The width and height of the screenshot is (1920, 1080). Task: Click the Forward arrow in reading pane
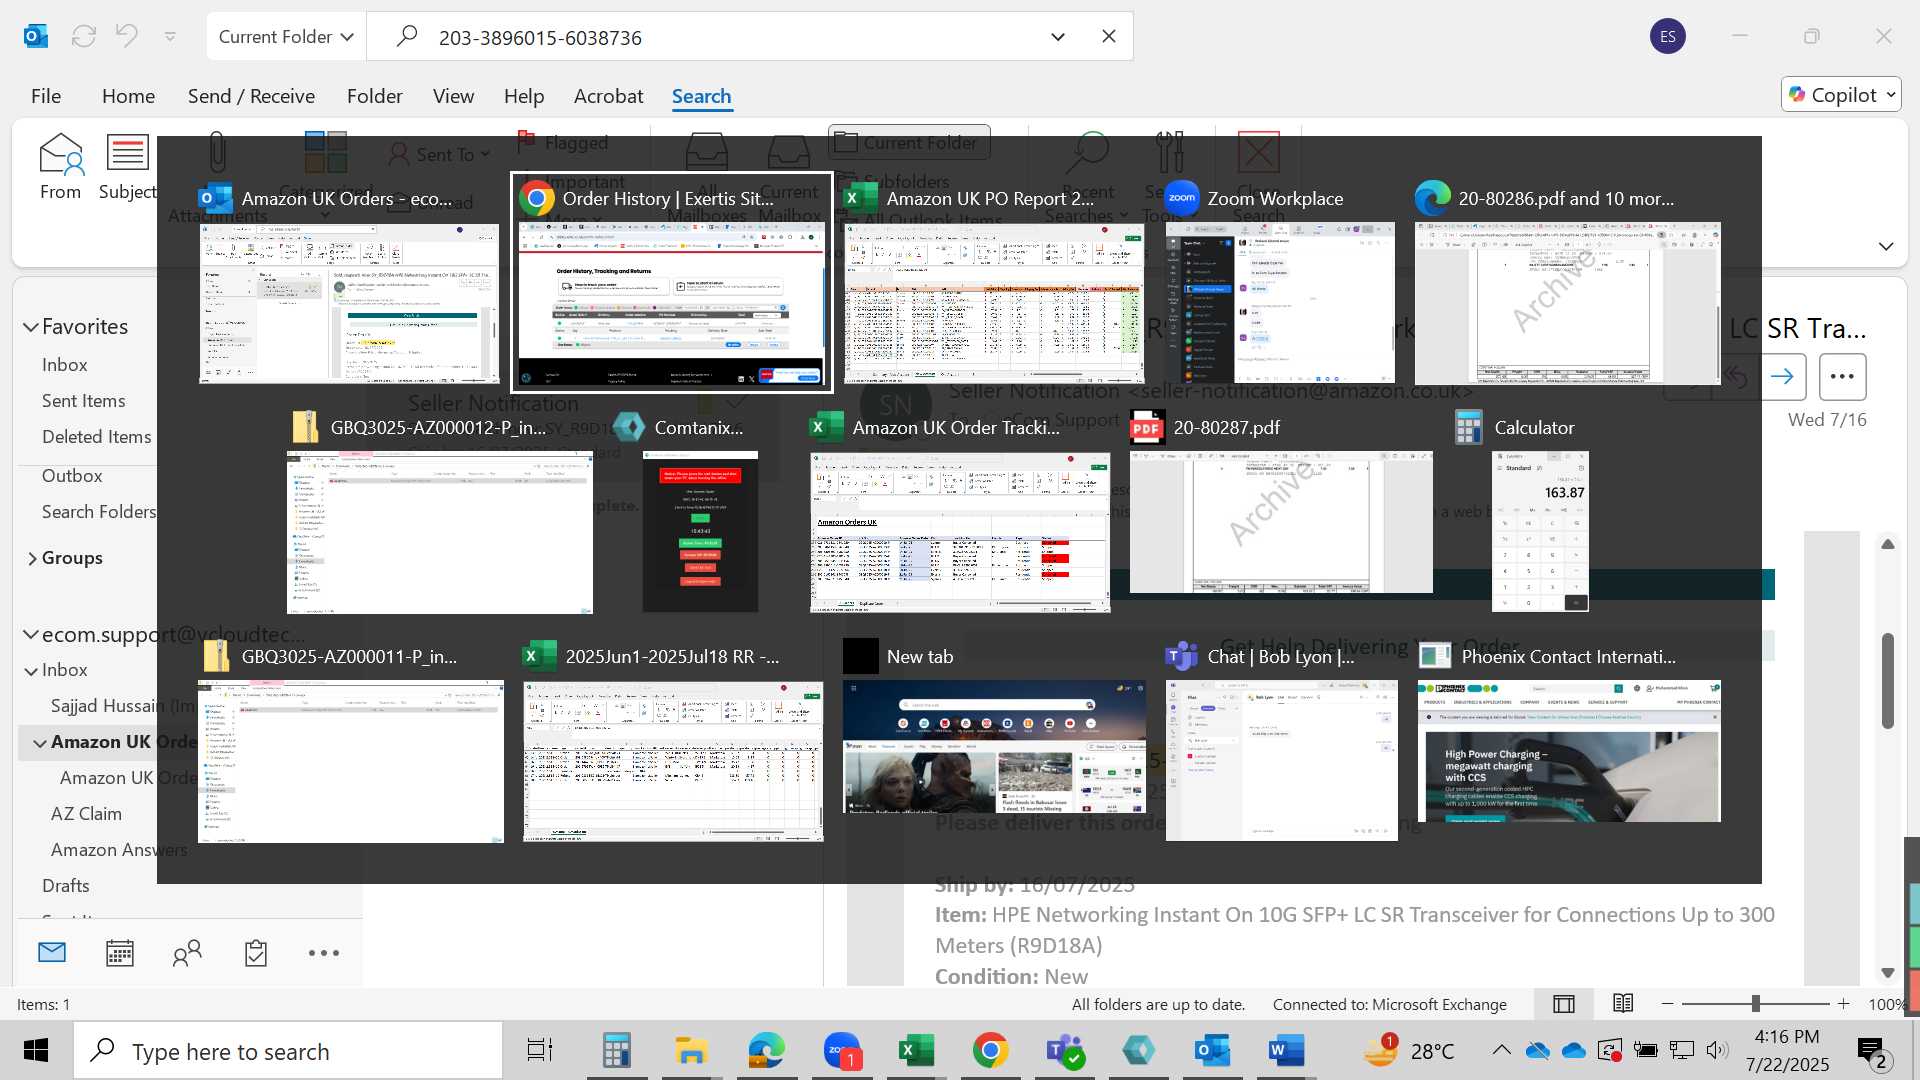coord(1782,377)
